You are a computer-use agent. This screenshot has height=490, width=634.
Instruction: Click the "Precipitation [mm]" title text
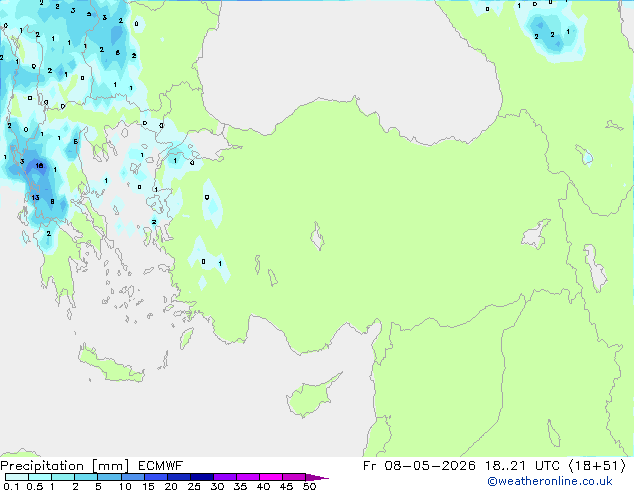tap(65, 466)
